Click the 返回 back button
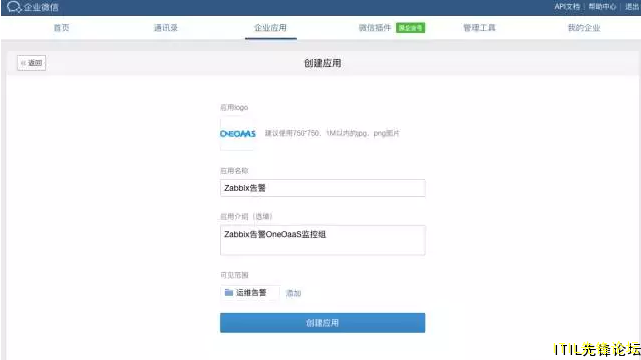The image size is (641, 360). pyautogui.click(x=31, y=63)
